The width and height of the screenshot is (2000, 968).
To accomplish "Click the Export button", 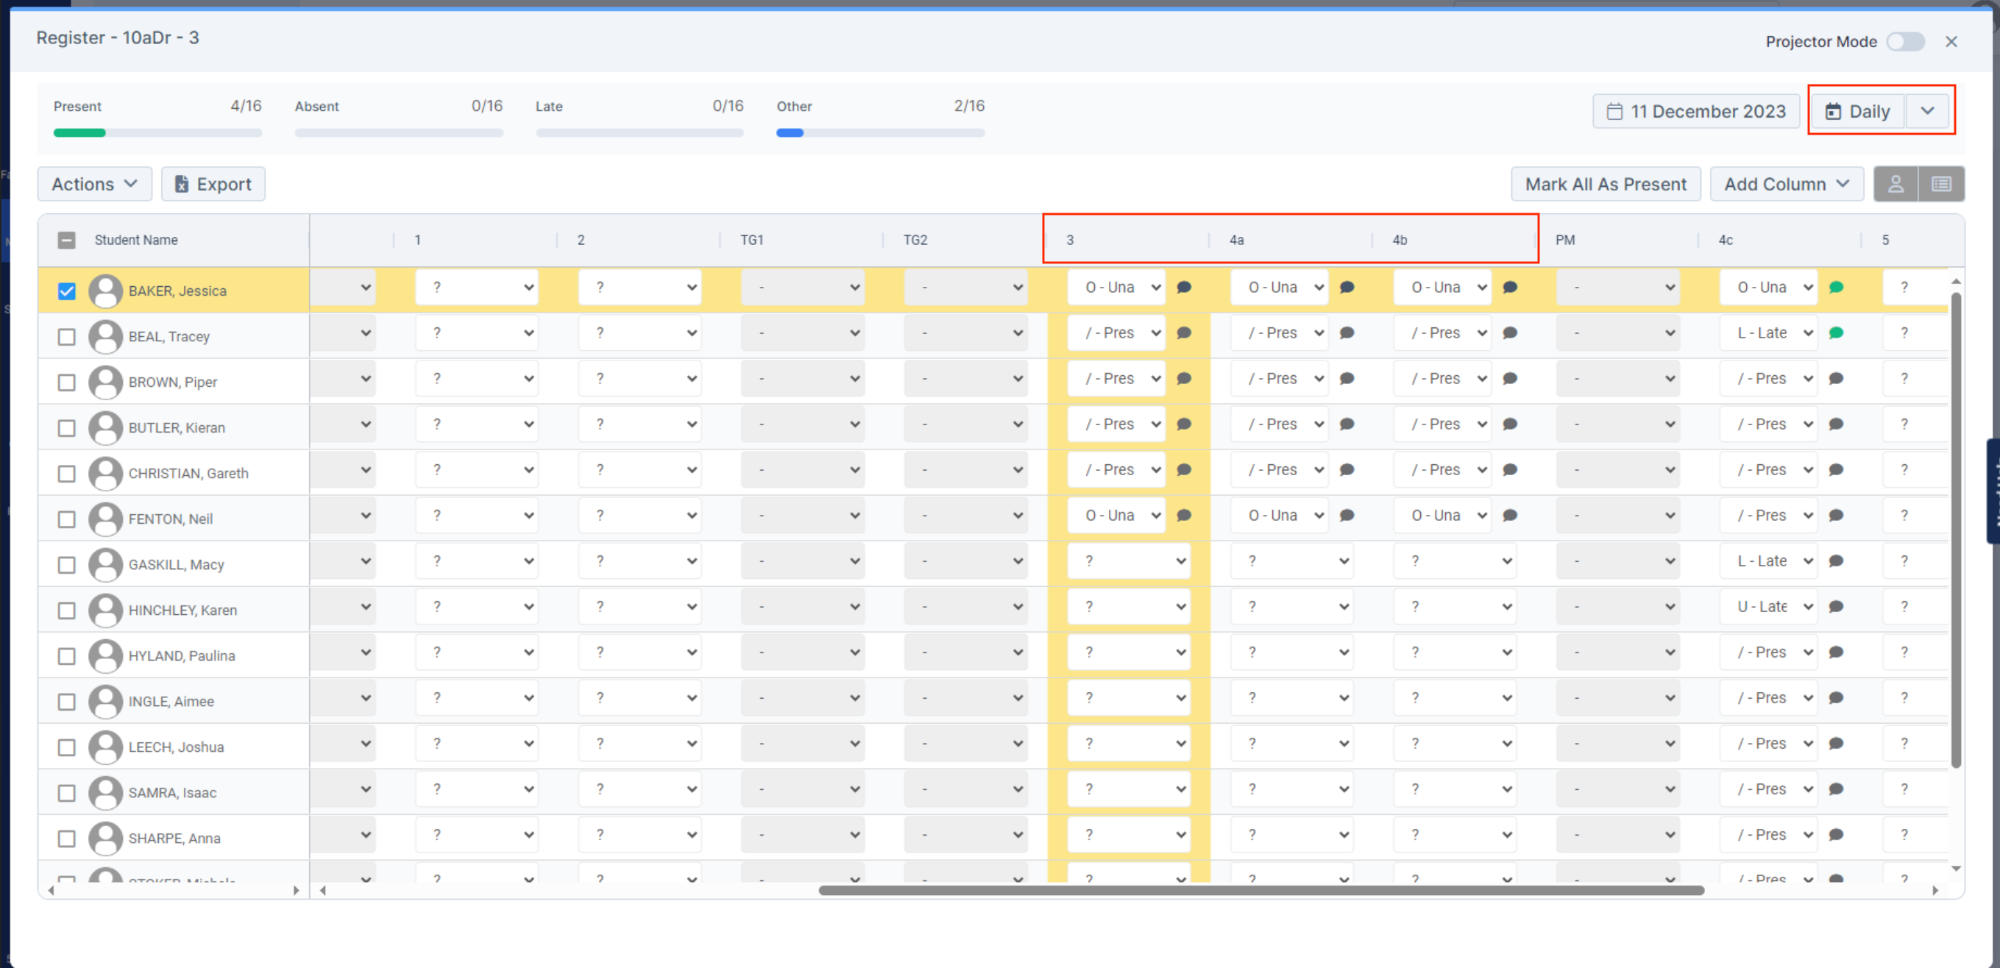I will click(213, 183).
